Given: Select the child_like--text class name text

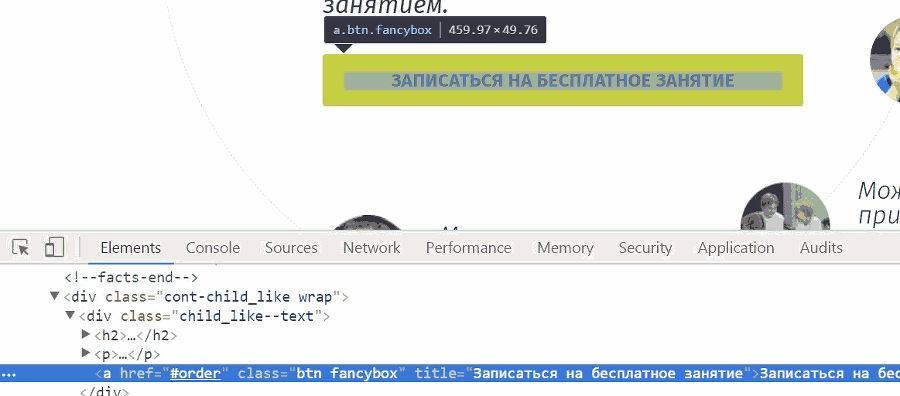Looking at the screenshot, I should (247, 316).
